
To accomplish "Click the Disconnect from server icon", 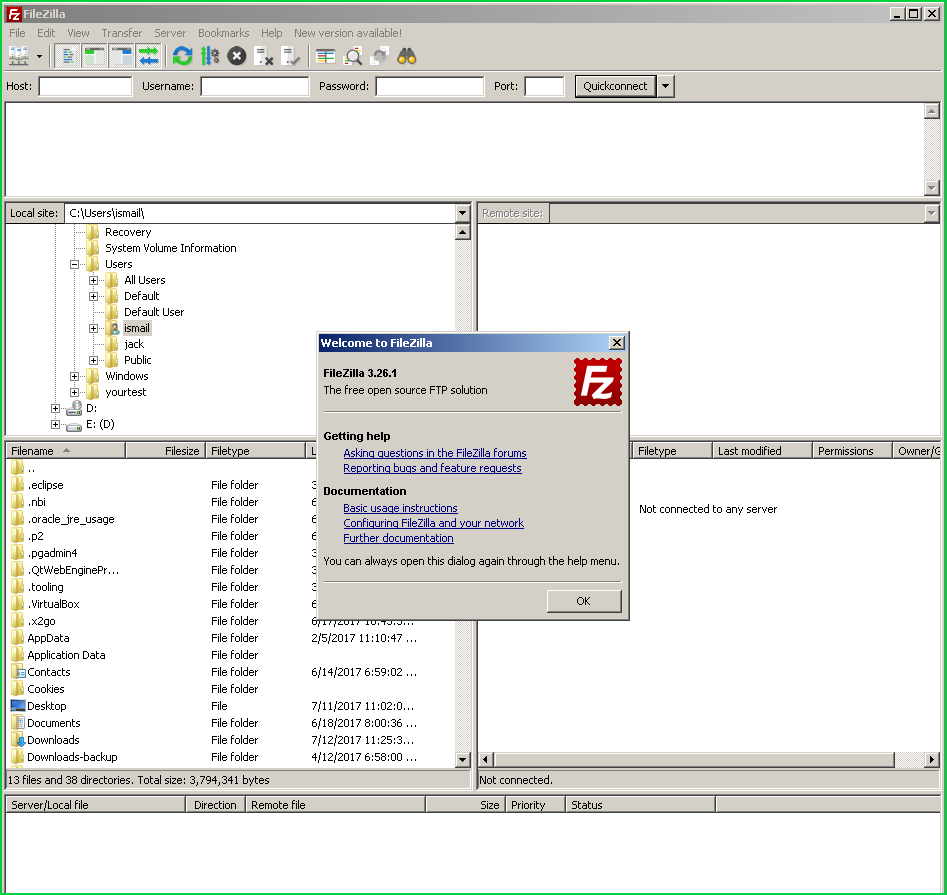I will pyautogui.click(x=264, y=57).
